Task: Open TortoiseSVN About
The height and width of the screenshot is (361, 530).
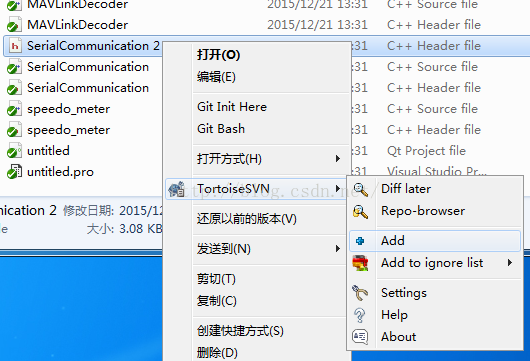Action: (399, 337)
